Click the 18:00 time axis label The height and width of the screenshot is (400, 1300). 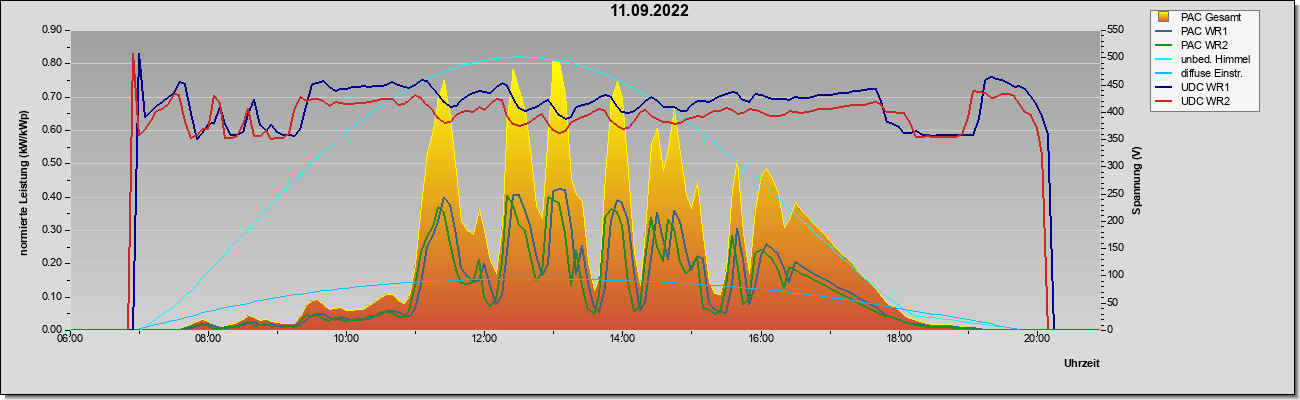[899, 340]
